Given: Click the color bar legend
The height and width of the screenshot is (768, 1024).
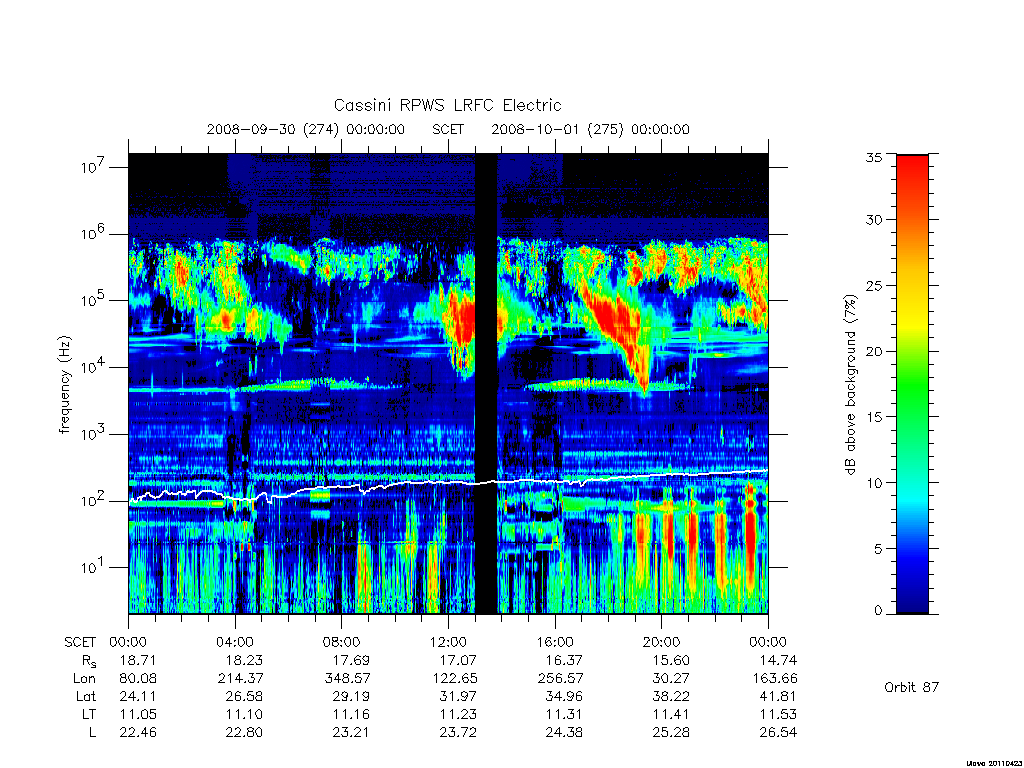Looking at the screenshot, I should tap(912, 384).
